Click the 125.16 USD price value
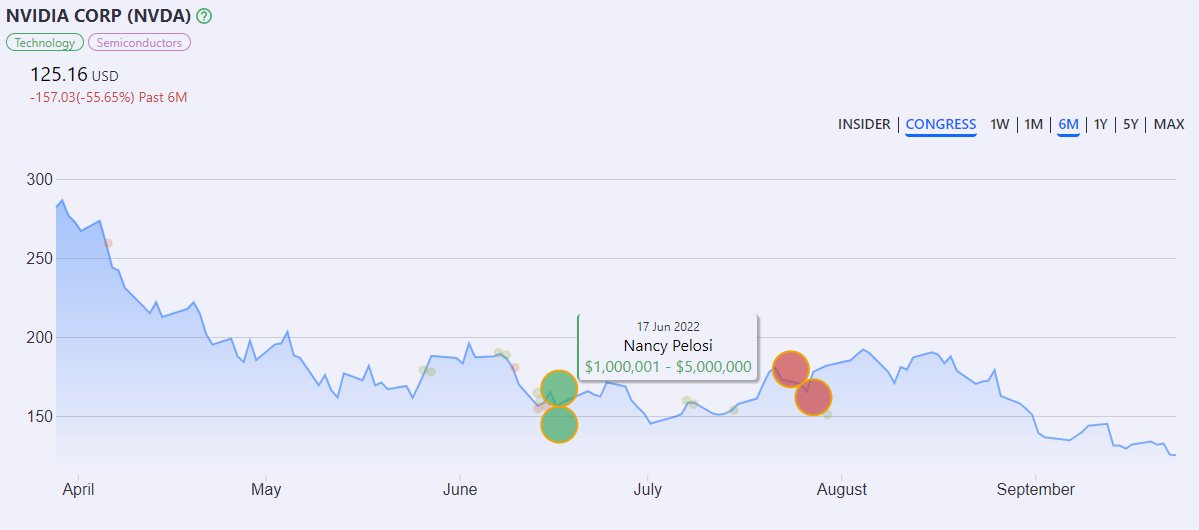The width and height of the screenshot is (1199, 530). pos(74,75)
